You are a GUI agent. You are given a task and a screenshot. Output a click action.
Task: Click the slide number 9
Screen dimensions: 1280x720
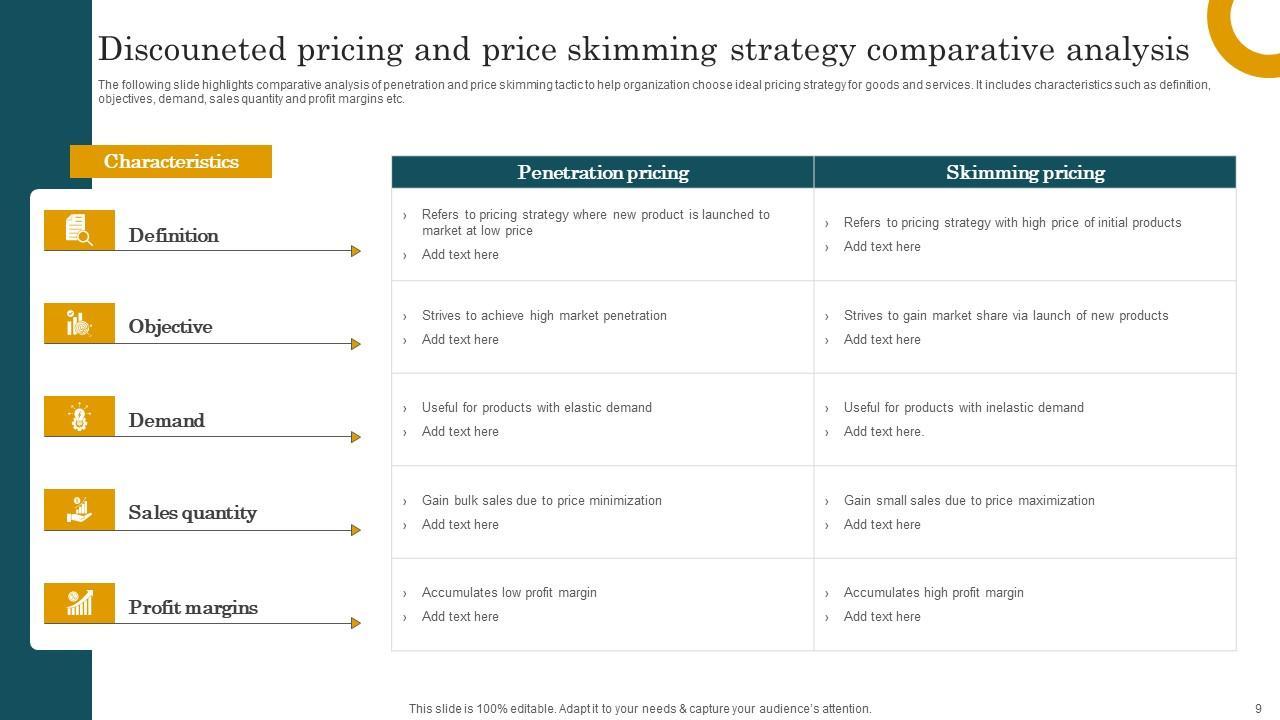(x=1258, y=708)
